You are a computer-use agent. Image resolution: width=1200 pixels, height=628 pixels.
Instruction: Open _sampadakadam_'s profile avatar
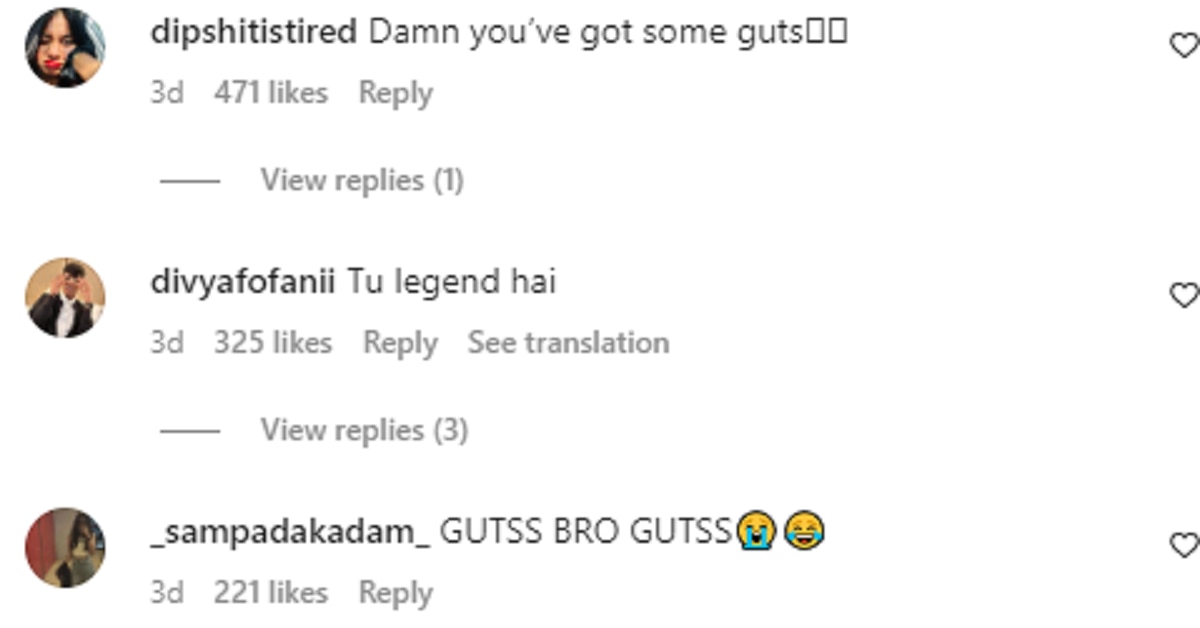point(65,548)
